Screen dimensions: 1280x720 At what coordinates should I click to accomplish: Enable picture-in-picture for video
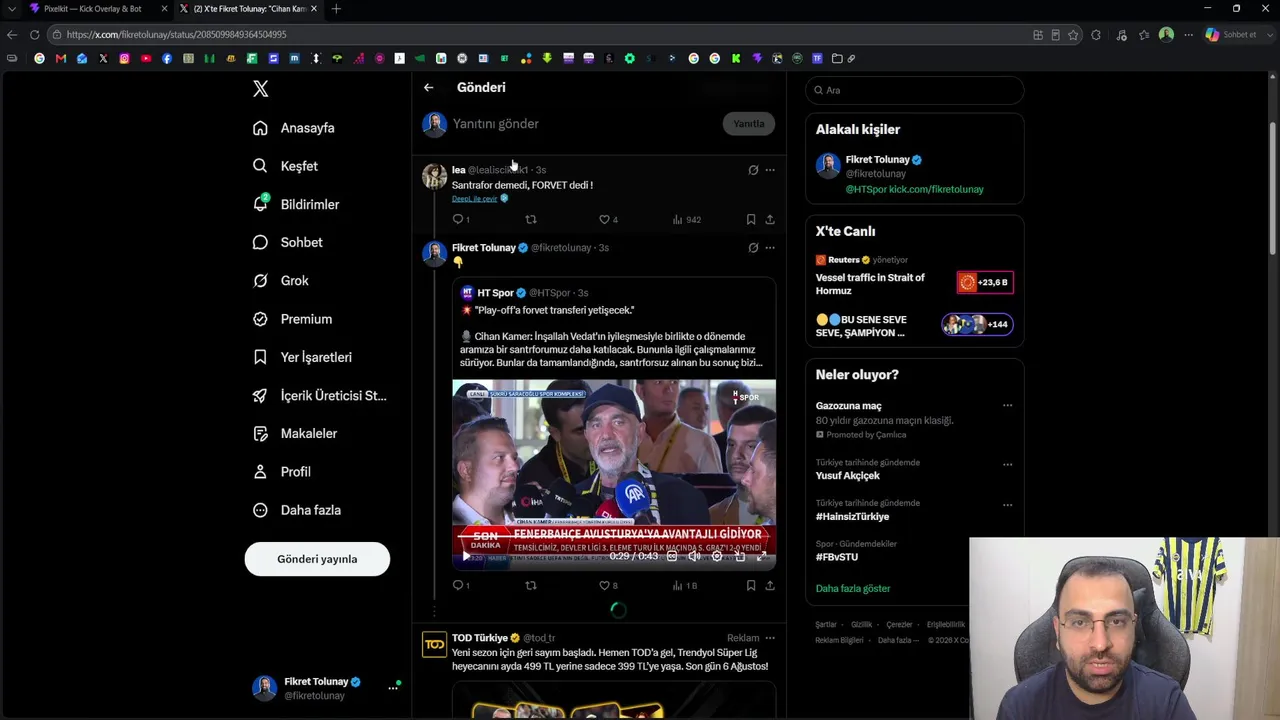pyautogui.click(x=739, y=556)
